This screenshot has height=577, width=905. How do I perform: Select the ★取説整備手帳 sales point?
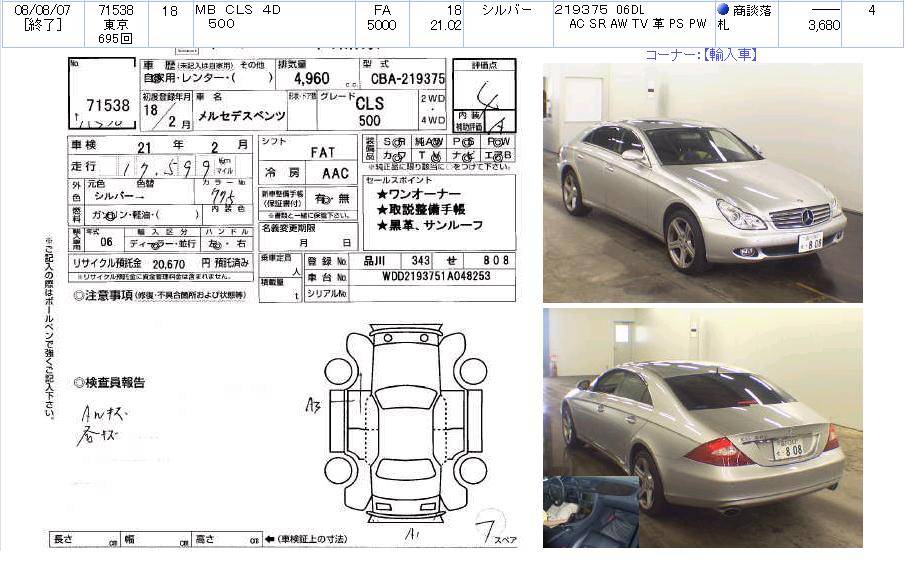(421, 209)
